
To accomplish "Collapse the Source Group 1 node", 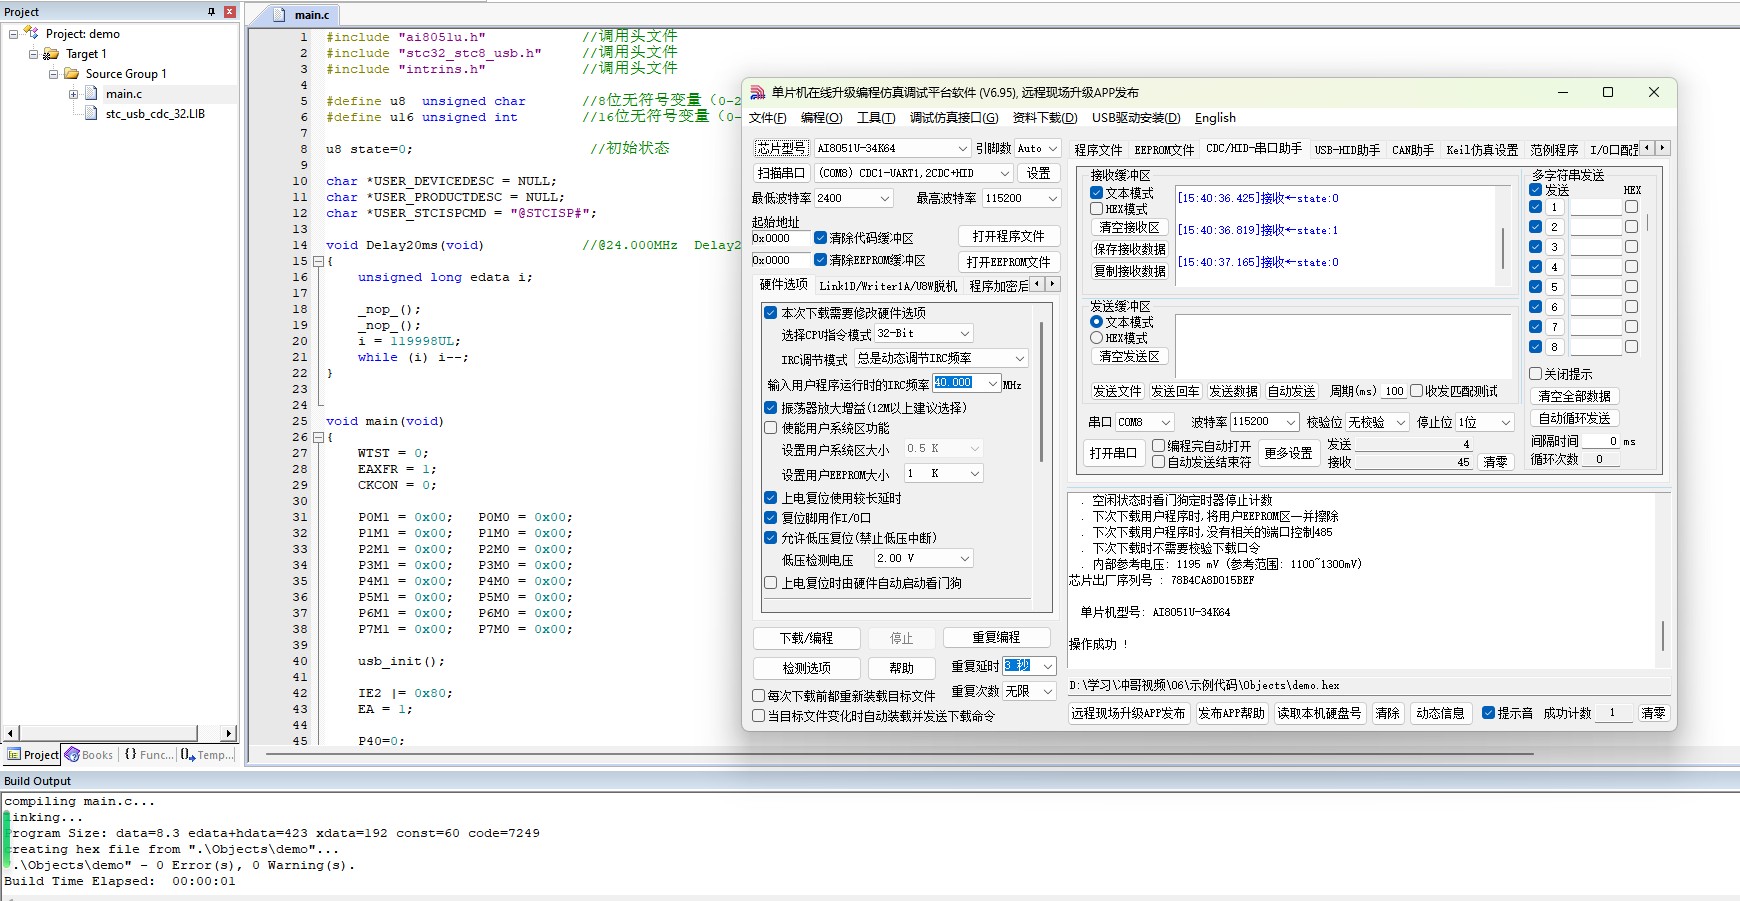I will click(x=53, y=74).
